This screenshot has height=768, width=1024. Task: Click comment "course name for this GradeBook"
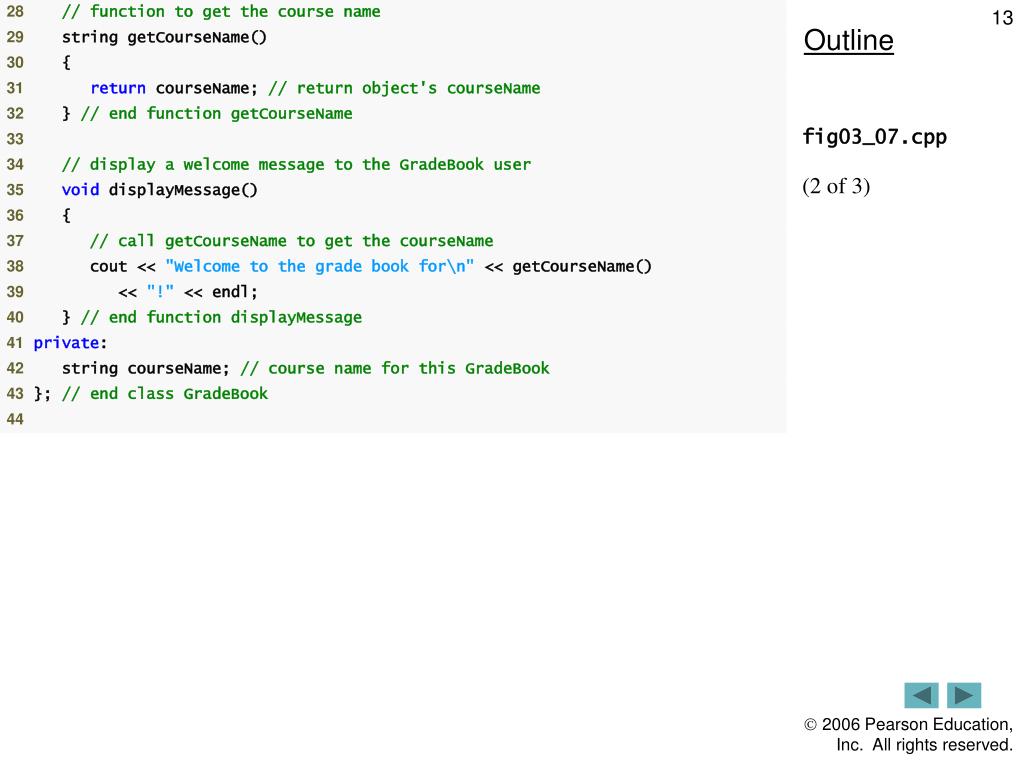[395, 368]
